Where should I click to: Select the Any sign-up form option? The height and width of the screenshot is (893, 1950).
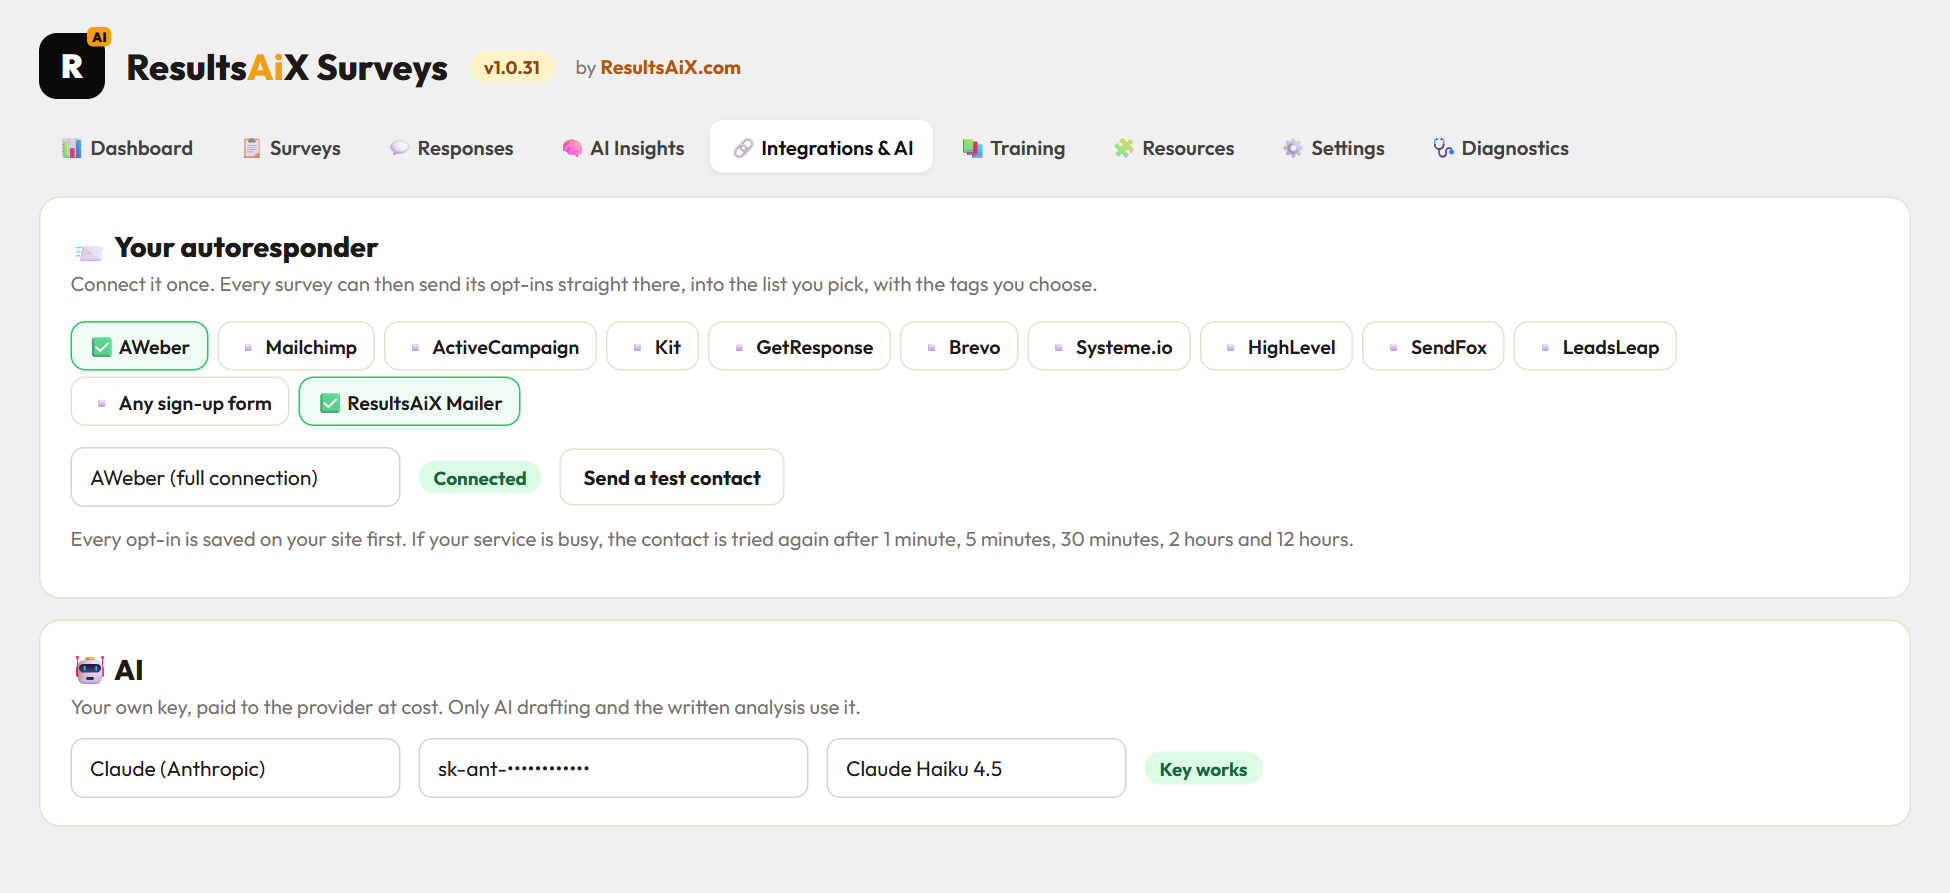pos(180,402)
